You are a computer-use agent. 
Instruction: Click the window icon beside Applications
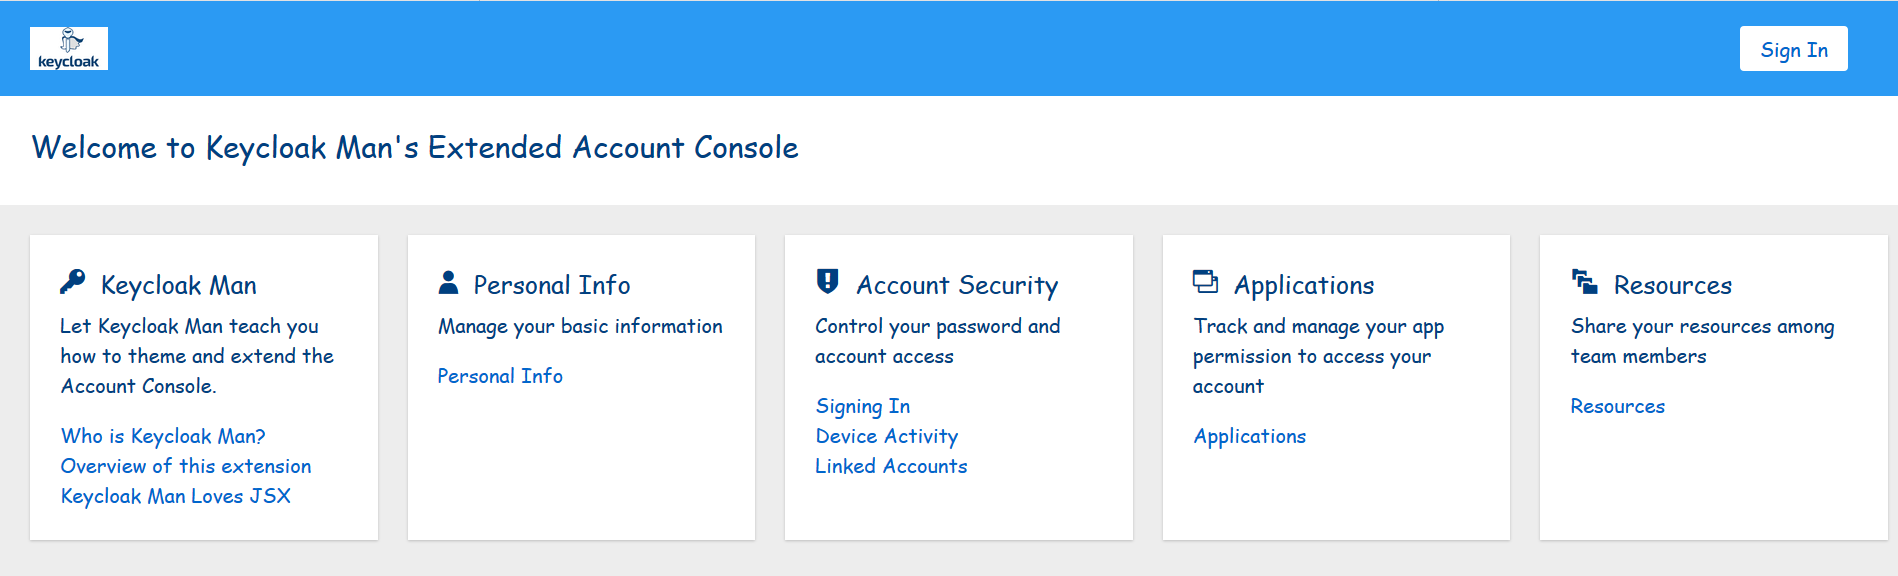[x=1205, y=282]
